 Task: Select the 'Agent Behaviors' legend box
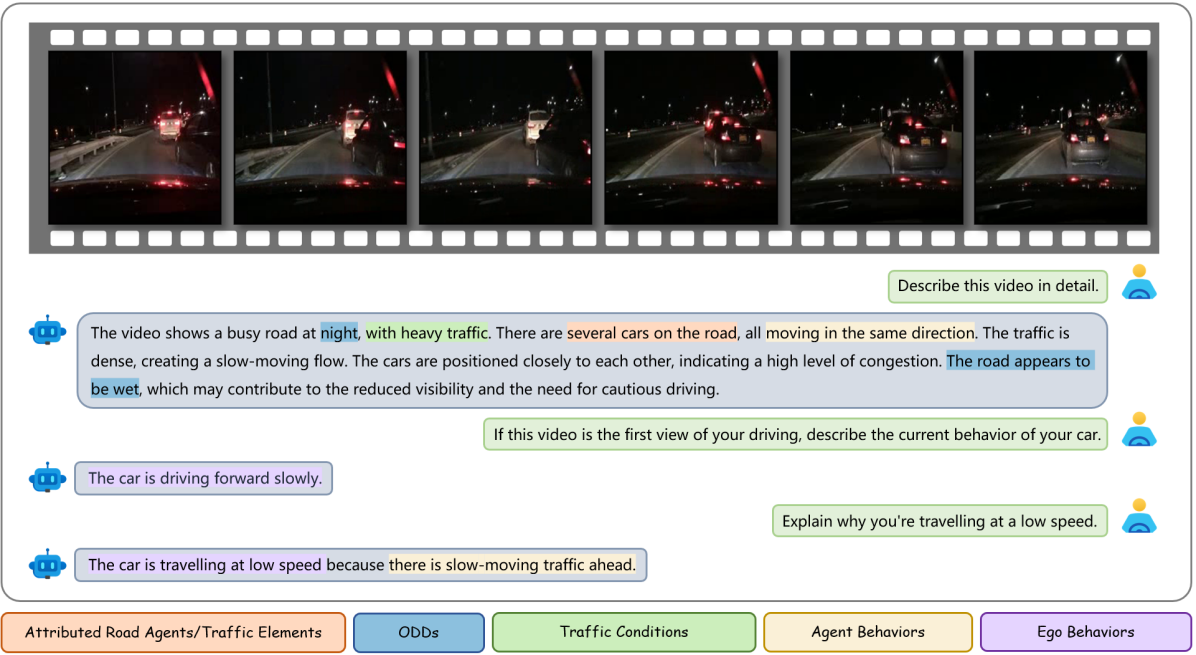pos(868,632)
